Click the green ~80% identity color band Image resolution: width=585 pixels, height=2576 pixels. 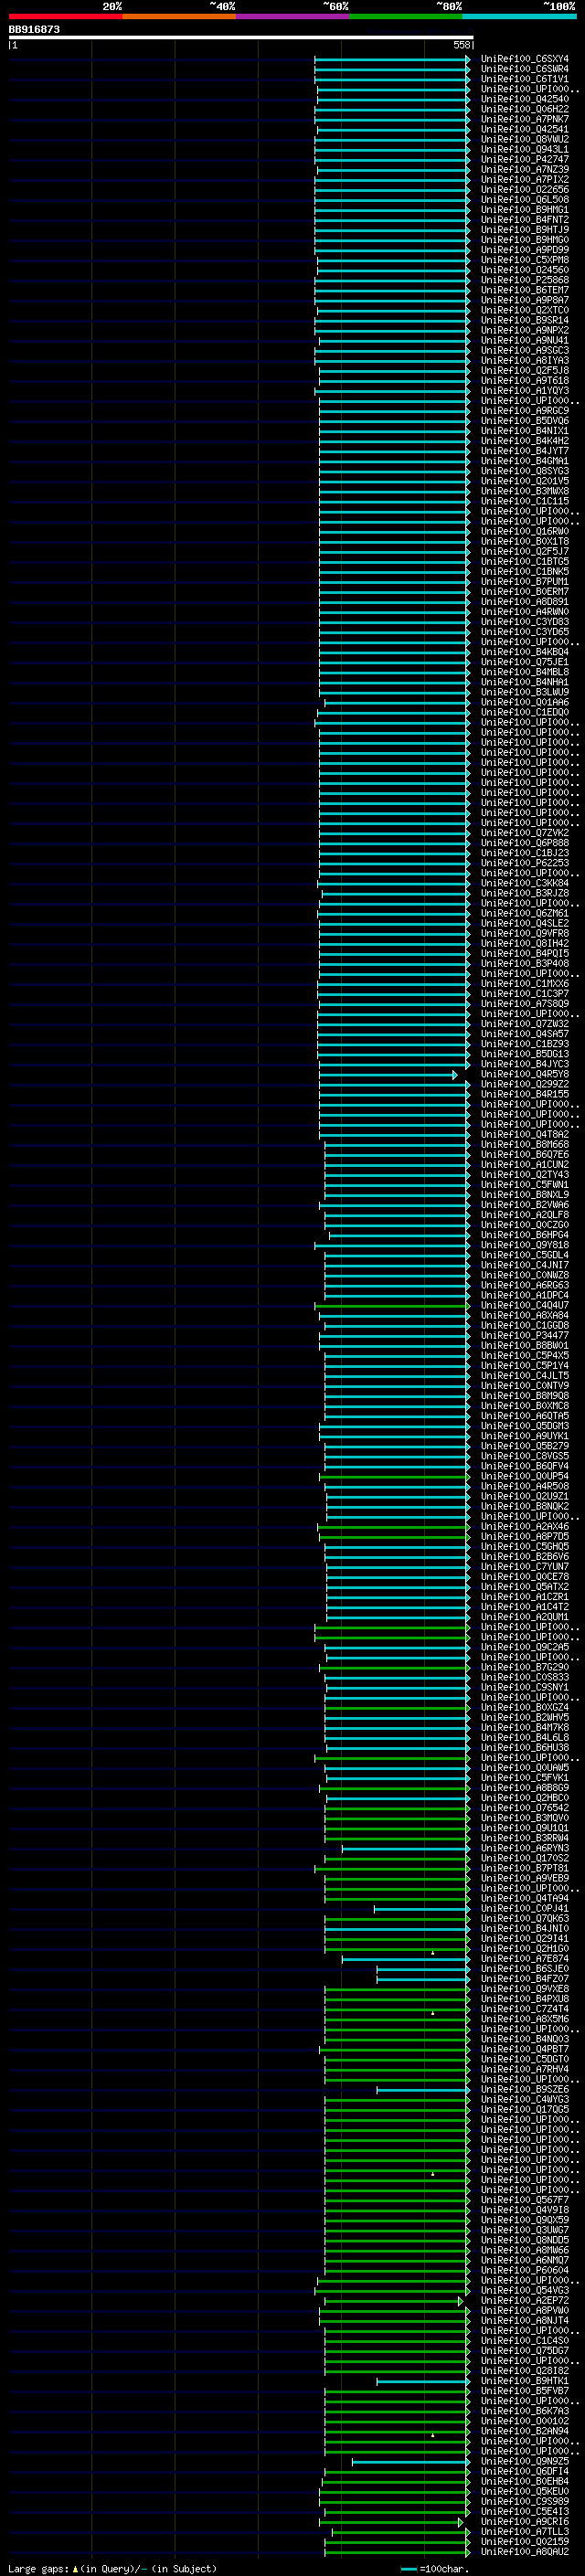pos(406,16)
